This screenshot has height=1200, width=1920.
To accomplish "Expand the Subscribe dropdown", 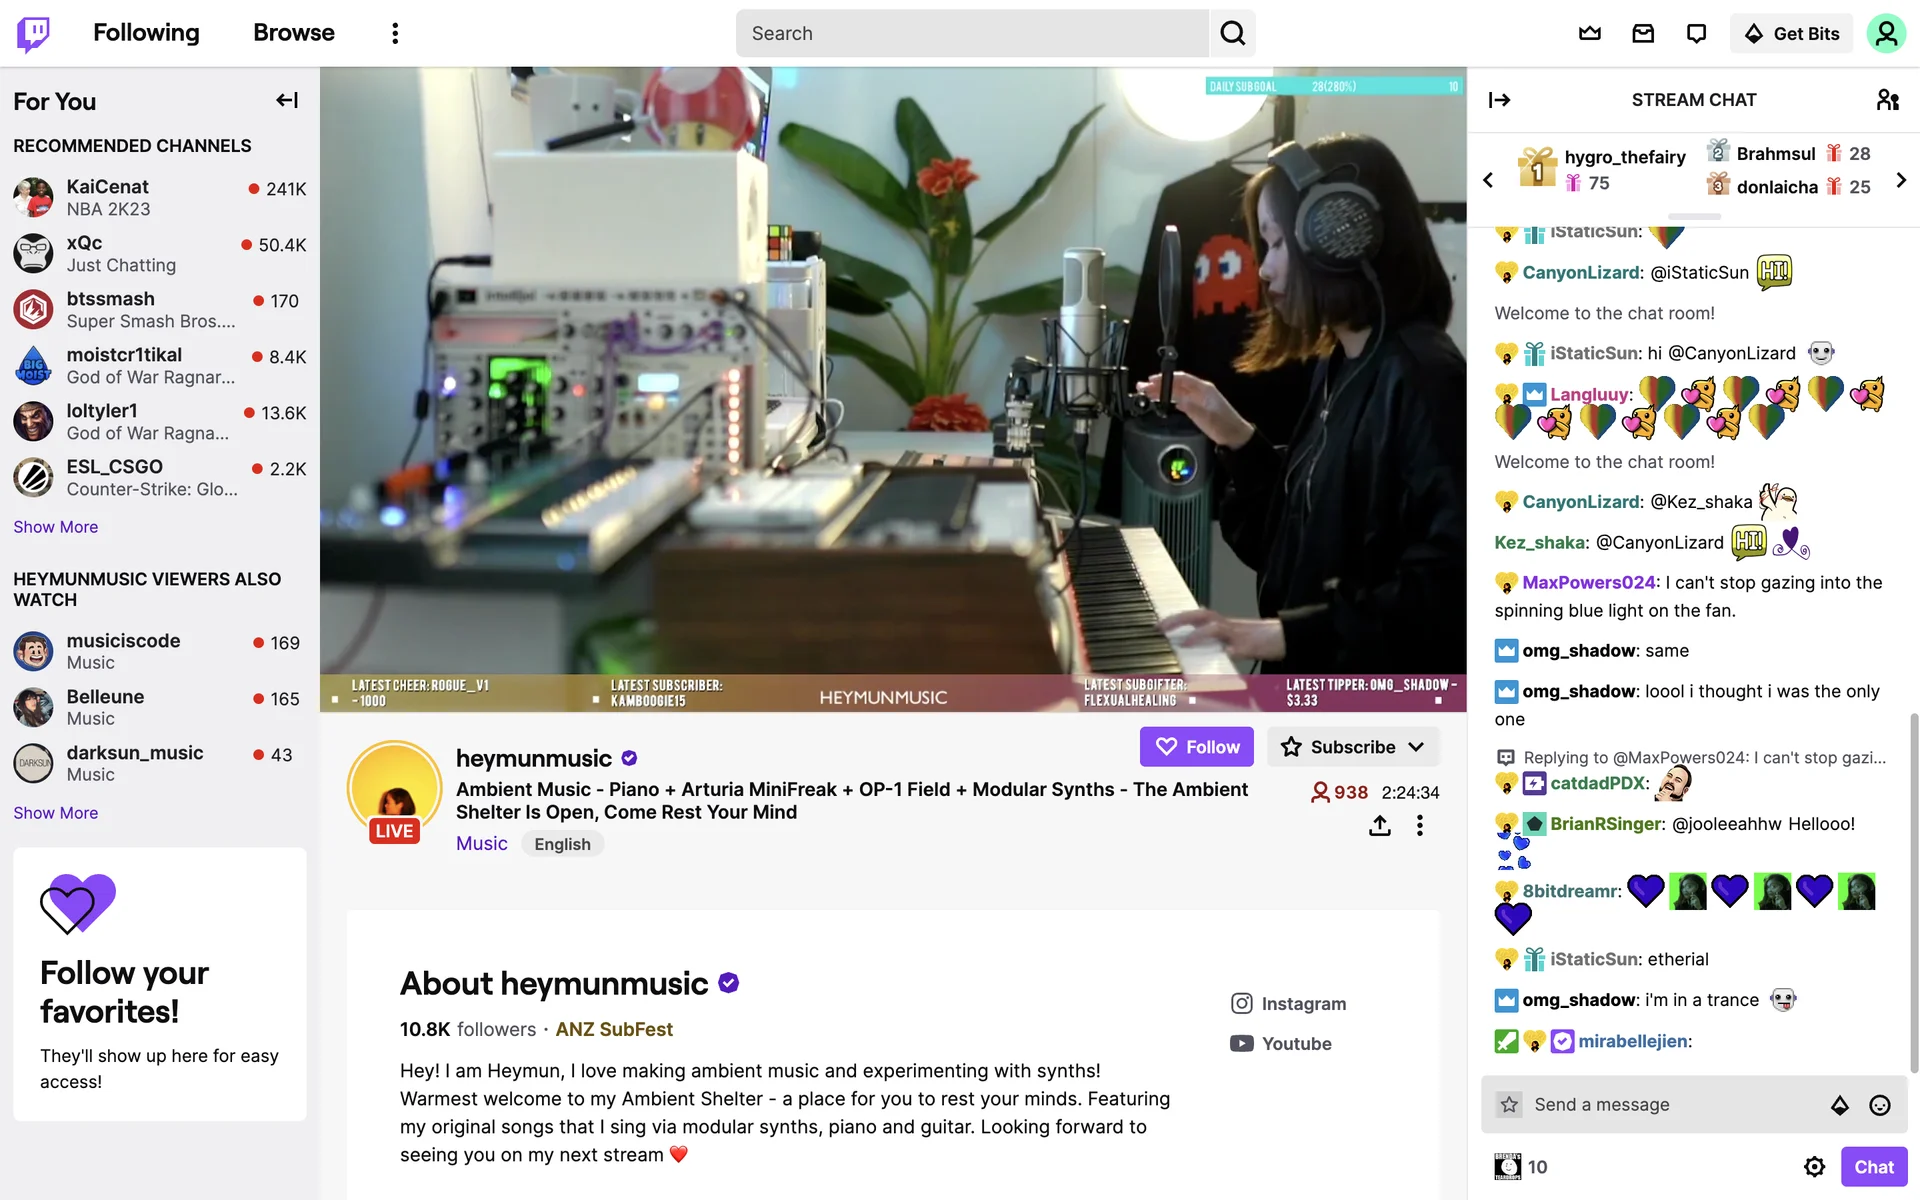I will tap(1353, 747).
